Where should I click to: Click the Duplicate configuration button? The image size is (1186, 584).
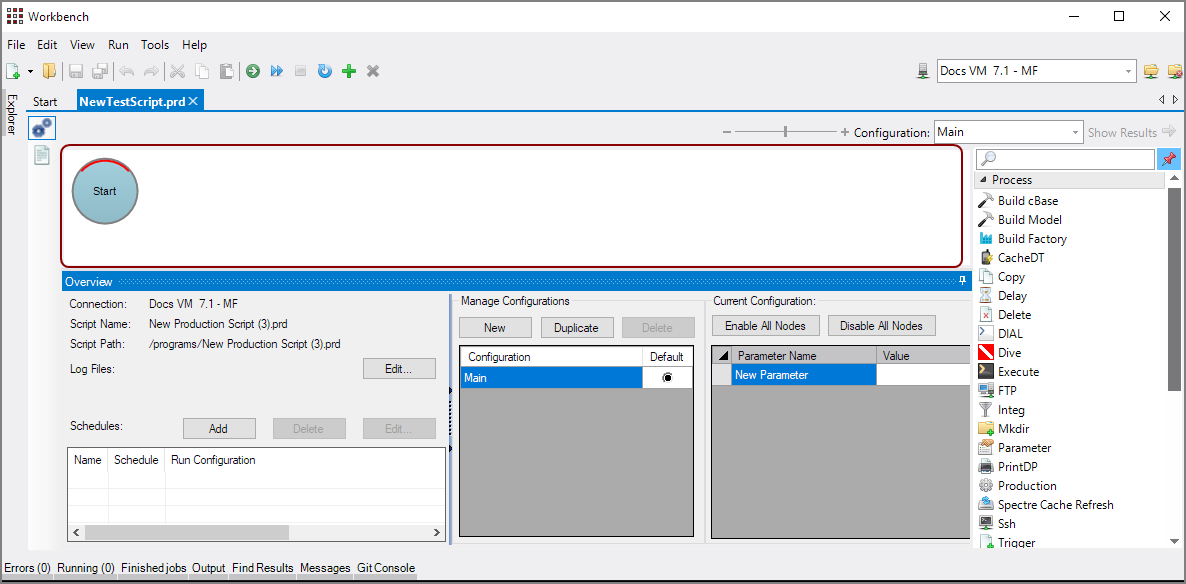[576, 327]
